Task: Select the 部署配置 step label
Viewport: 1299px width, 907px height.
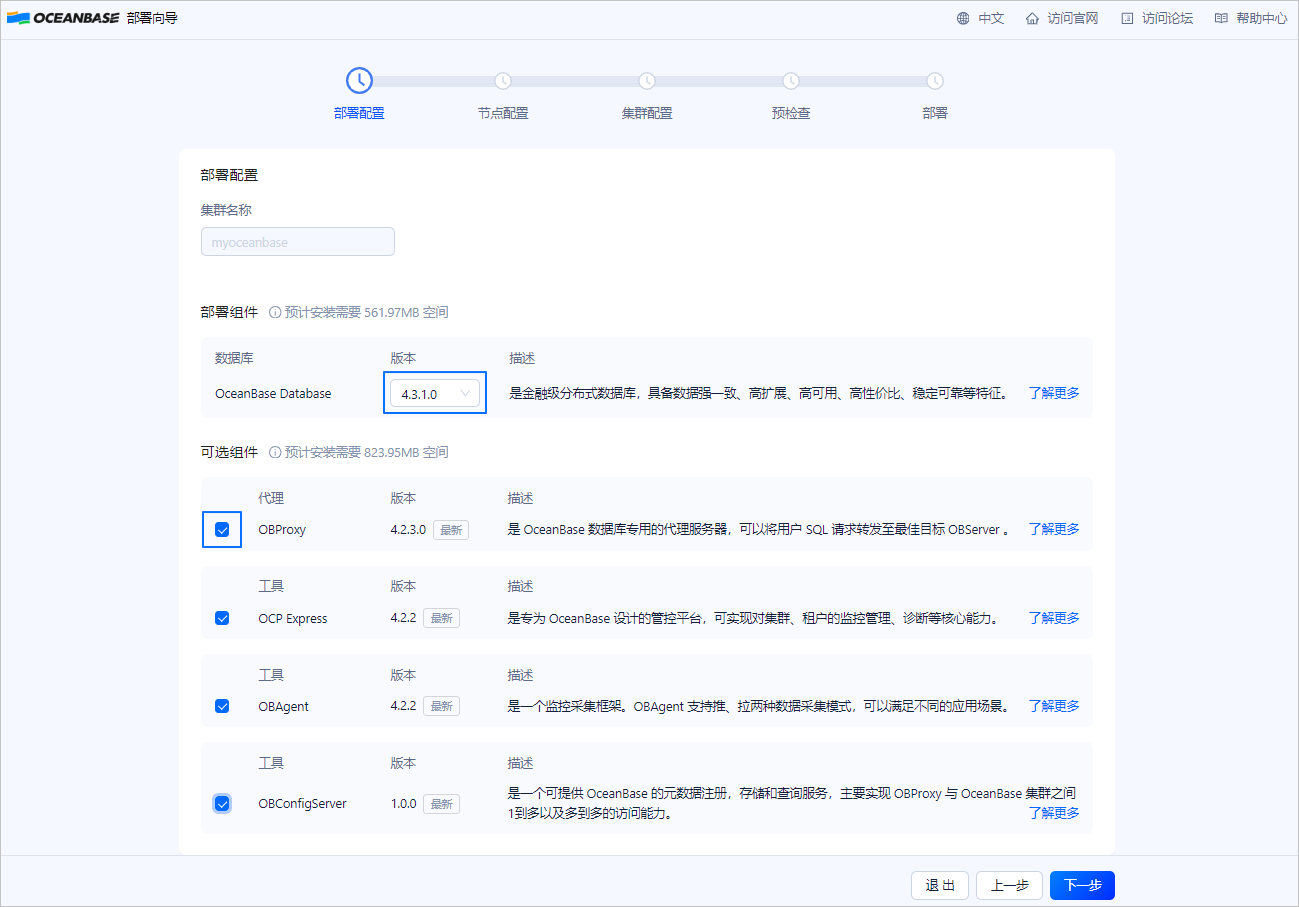Action: click(359, 113)
